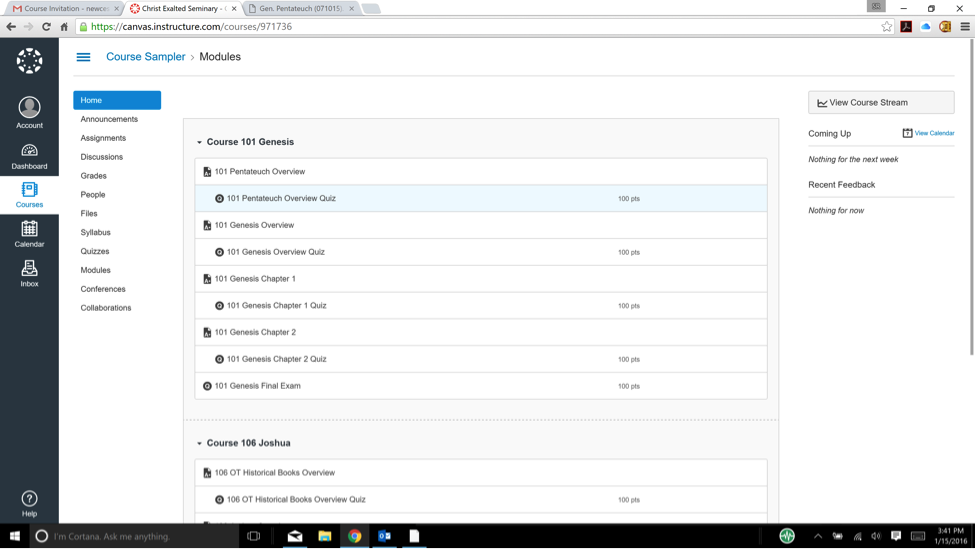Open the Chrome menu icon

pyautogui.click(x=965, y=27)
